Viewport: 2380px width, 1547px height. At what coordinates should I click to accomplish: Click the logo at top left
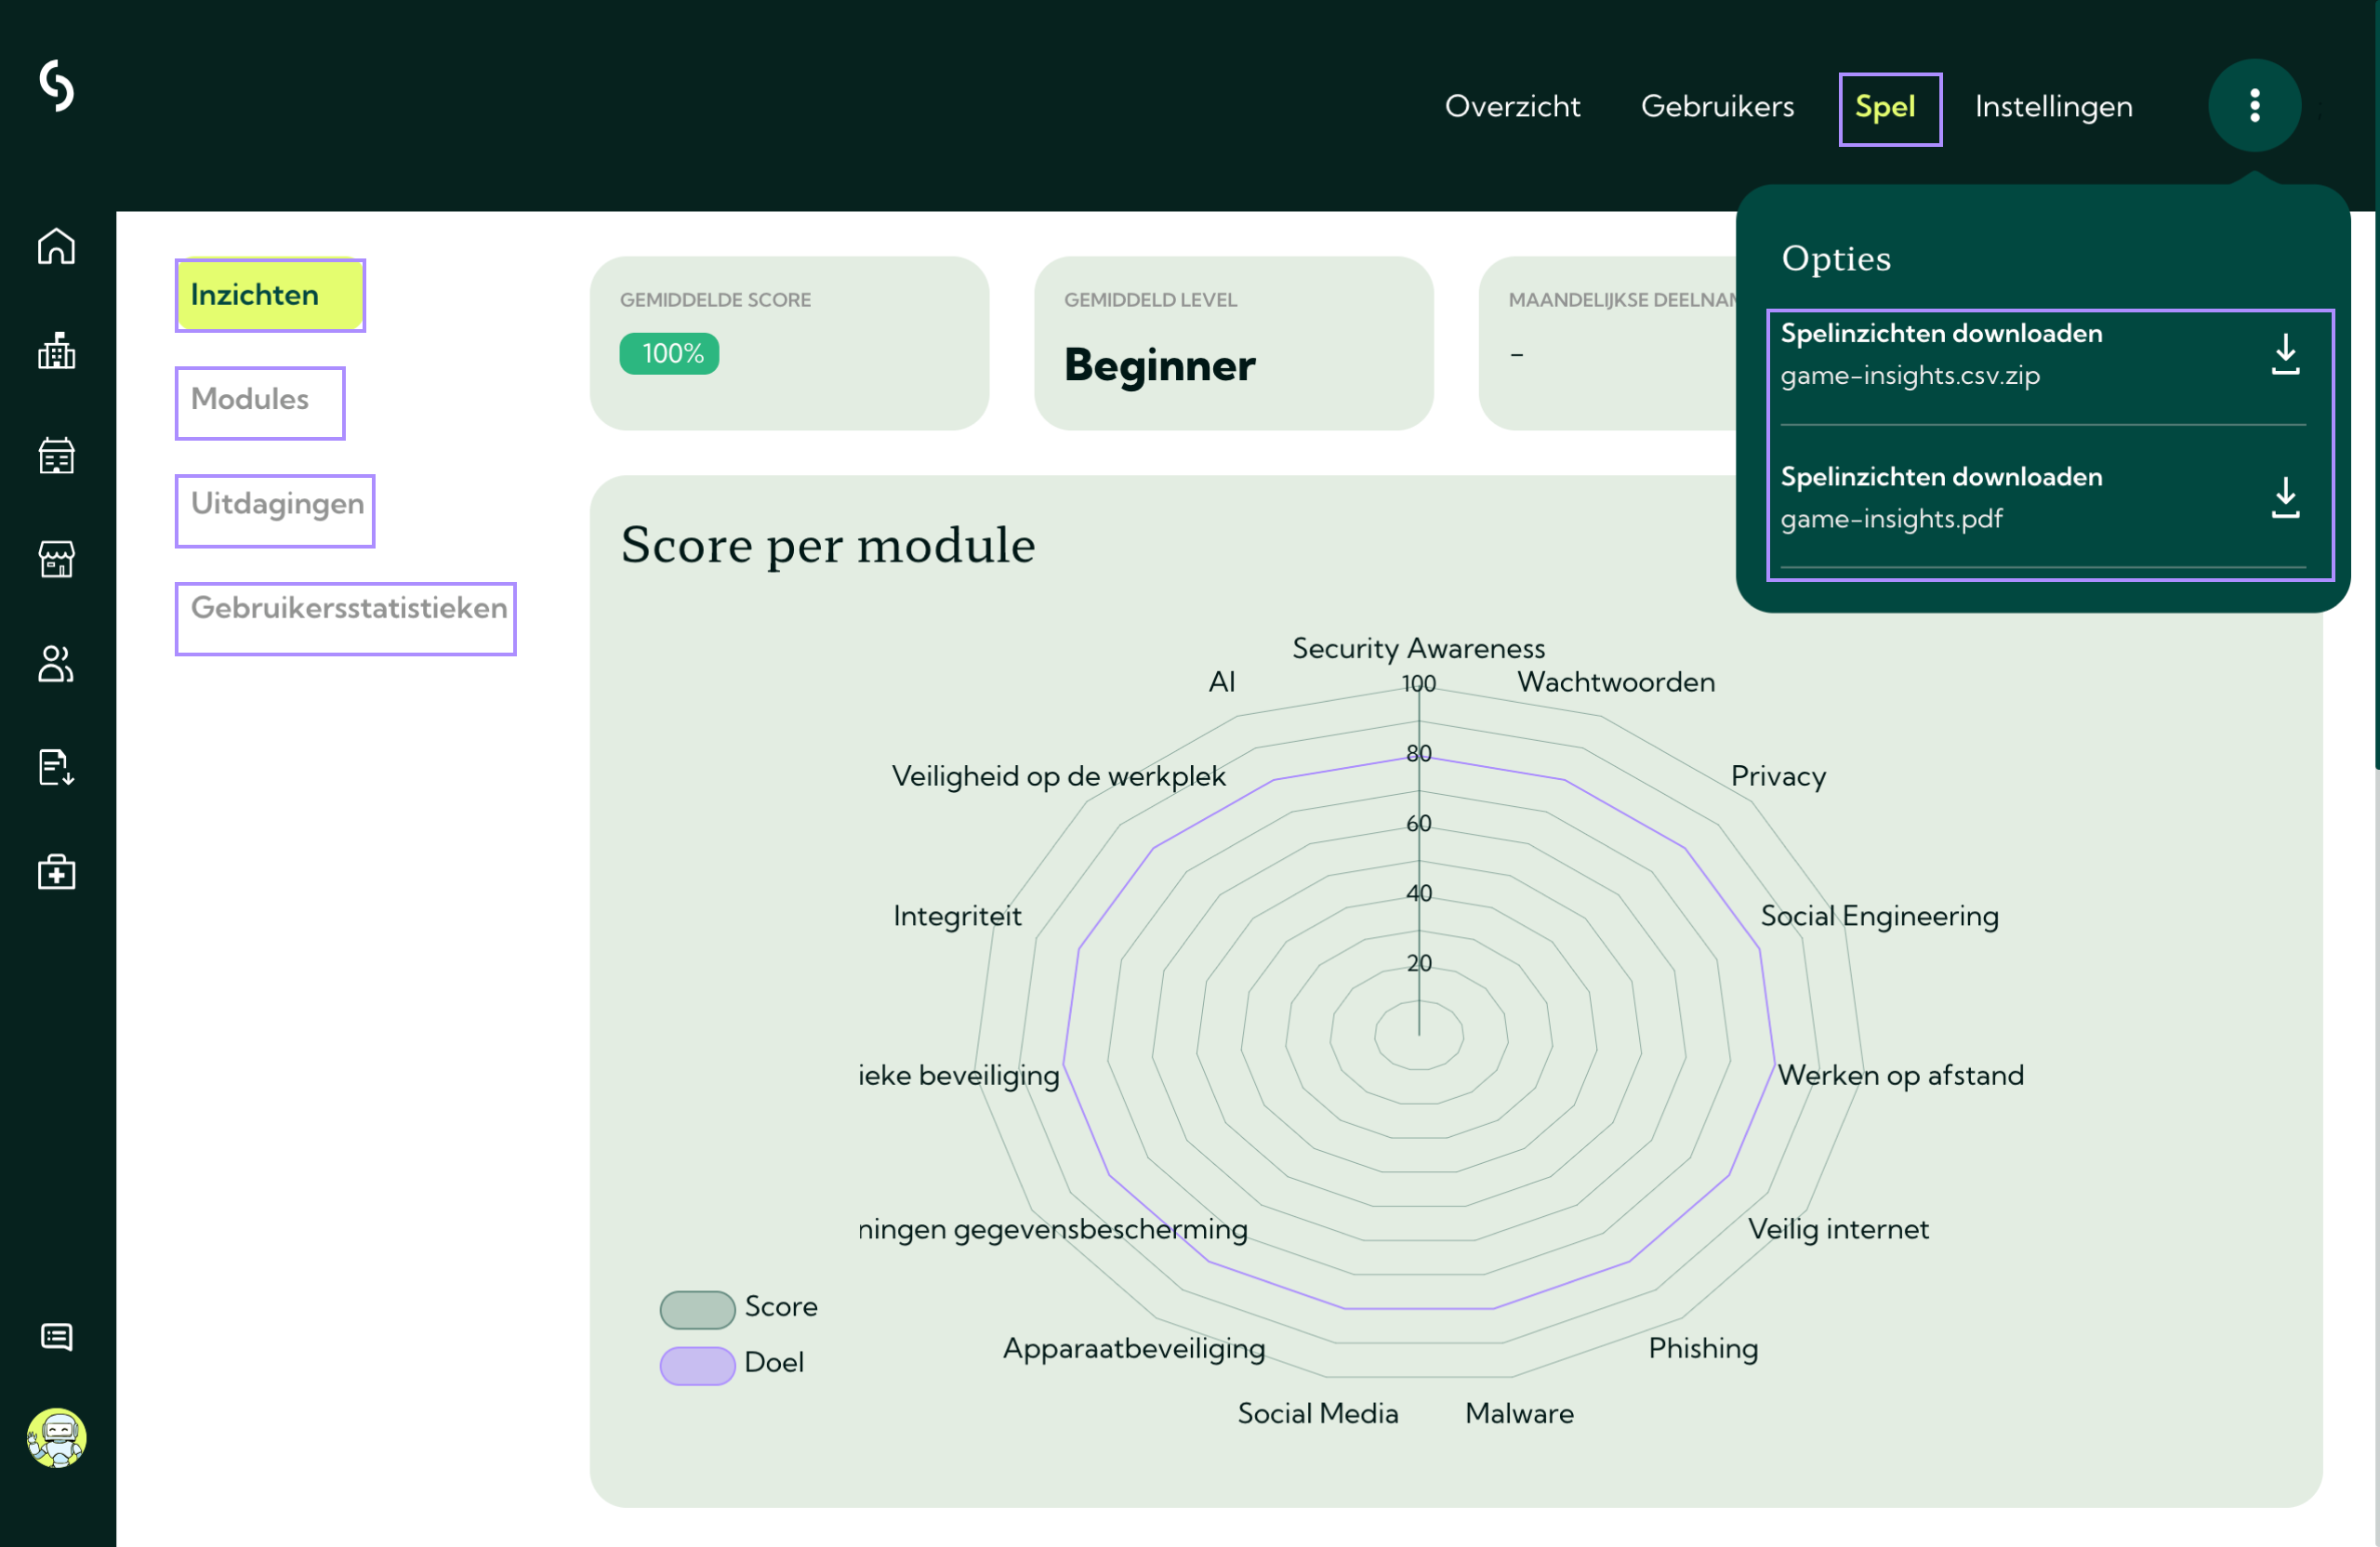pyautogui.click(x=57, y=86)
